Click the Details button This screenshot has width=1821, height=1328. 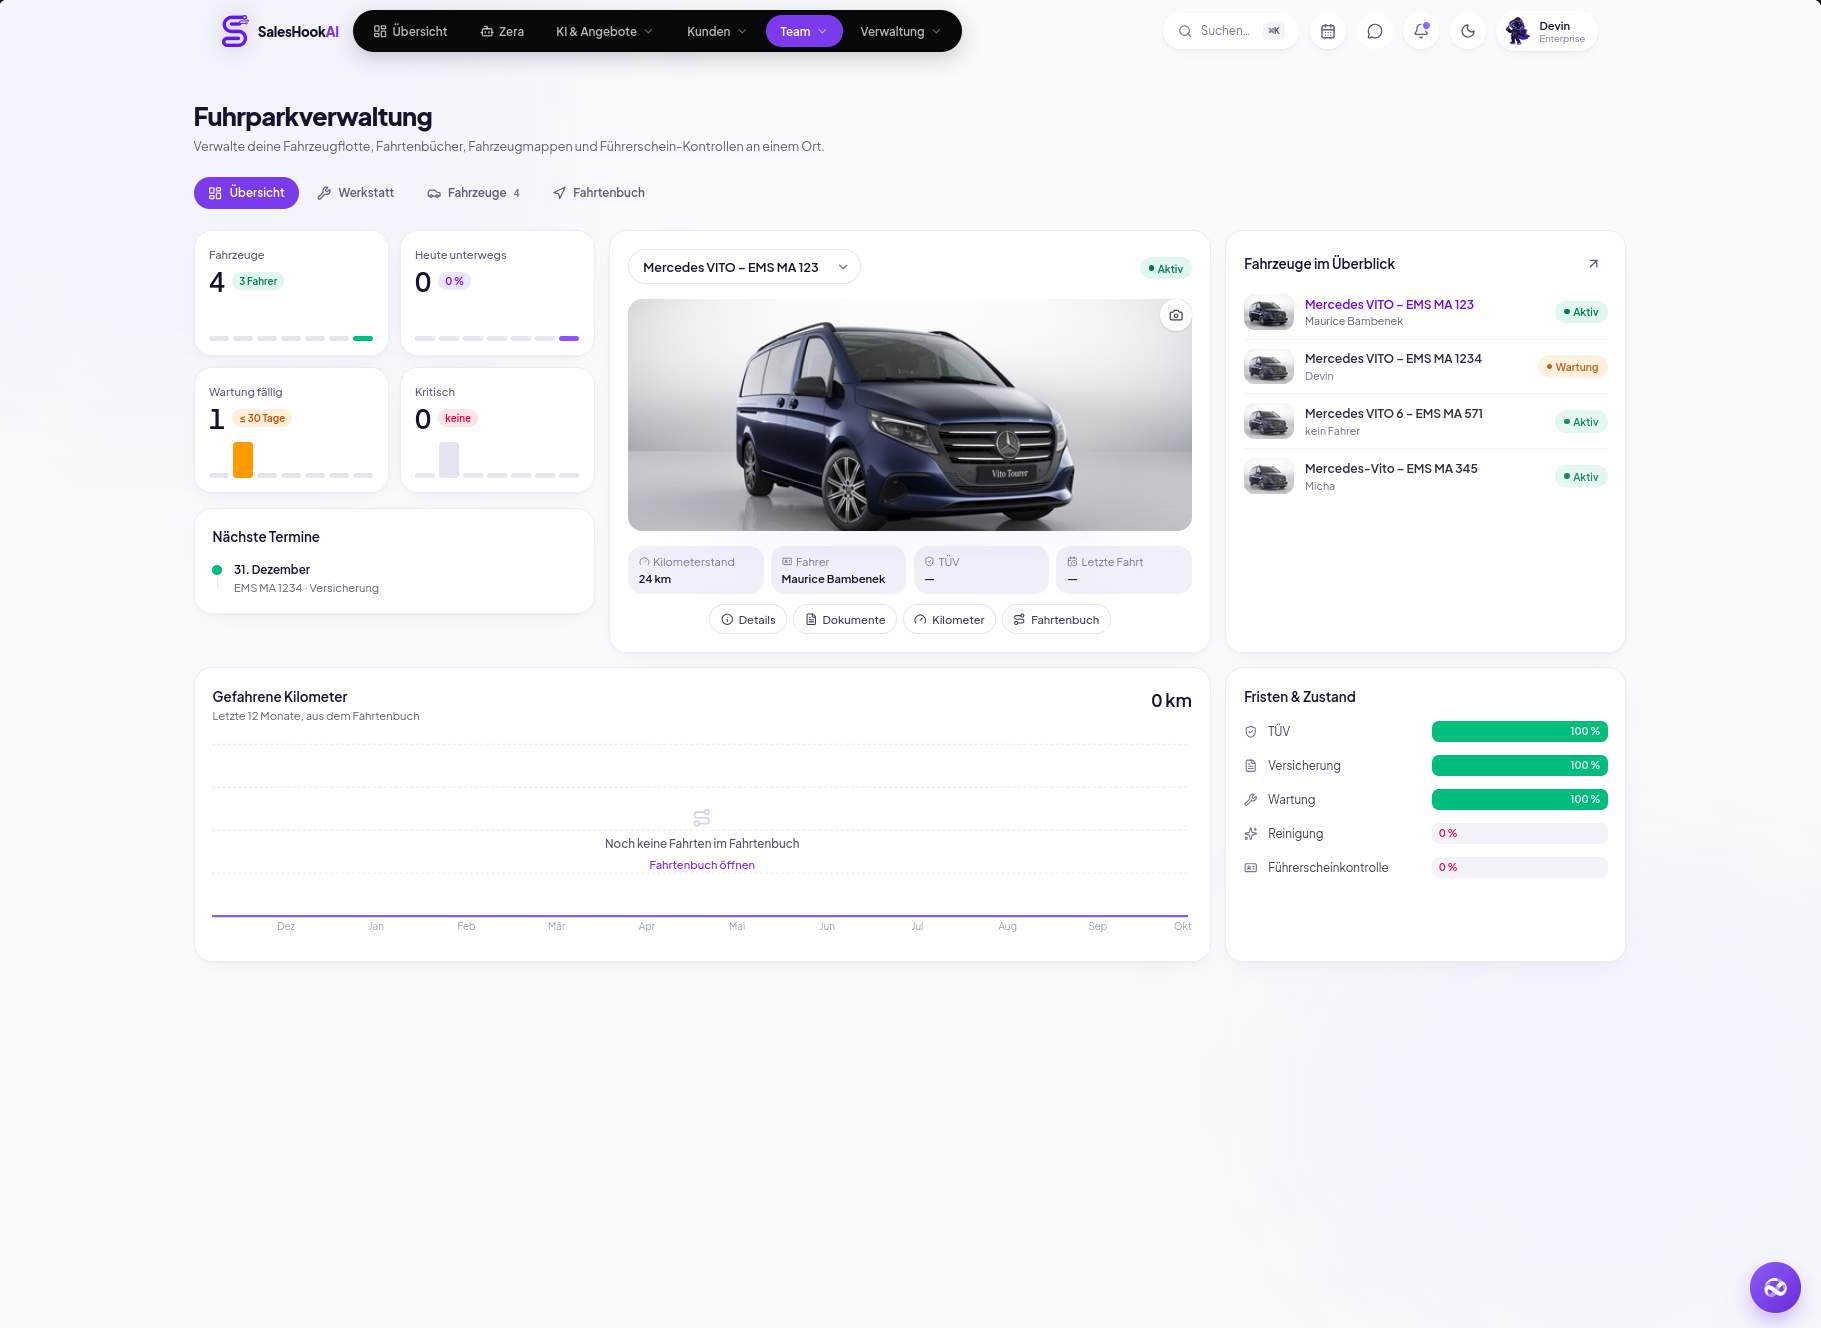748,620
